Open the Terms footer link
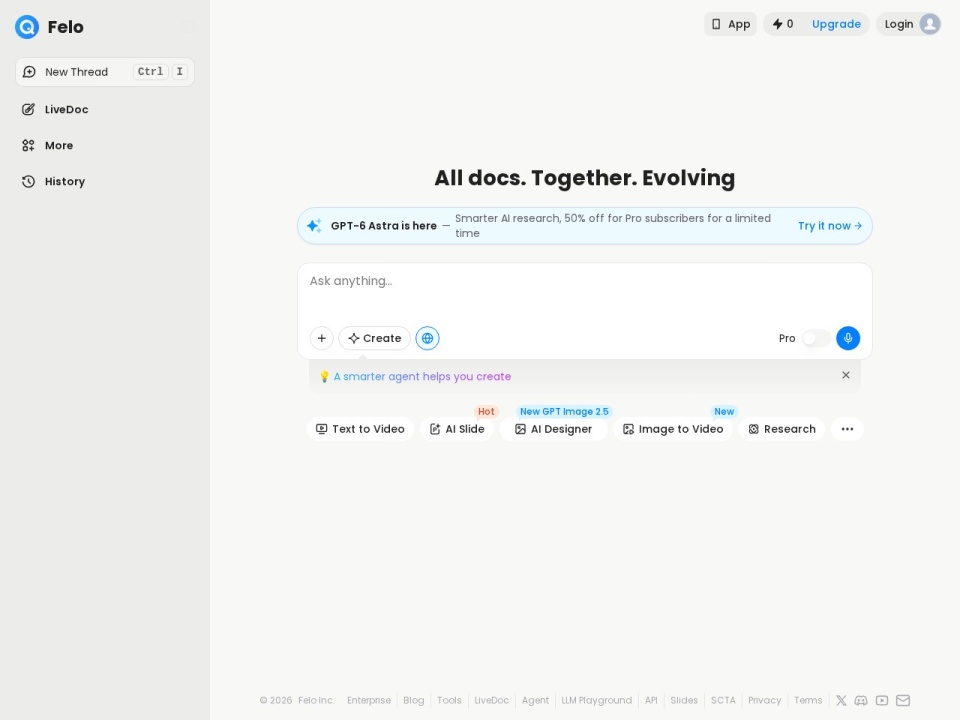The width and height of the screenshot is (960, 720). [808, 700]
